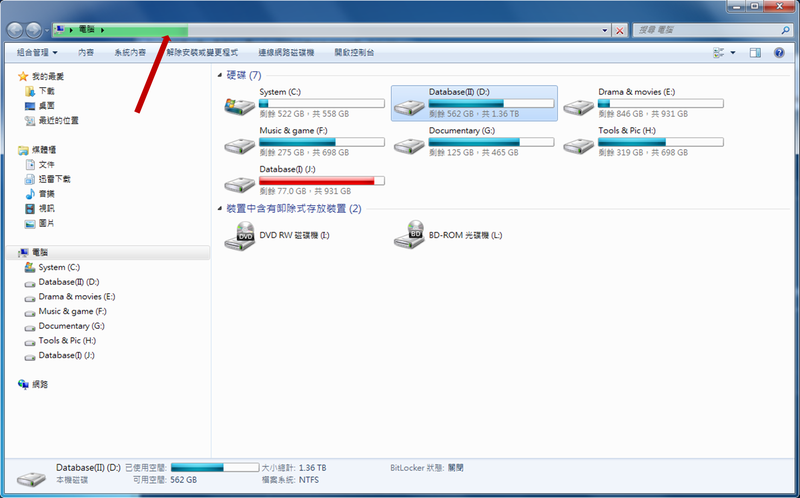Click the search 電腦 input field
Image resolution: width=800 pixels, height=498 pixels.
tap(707, 30)
